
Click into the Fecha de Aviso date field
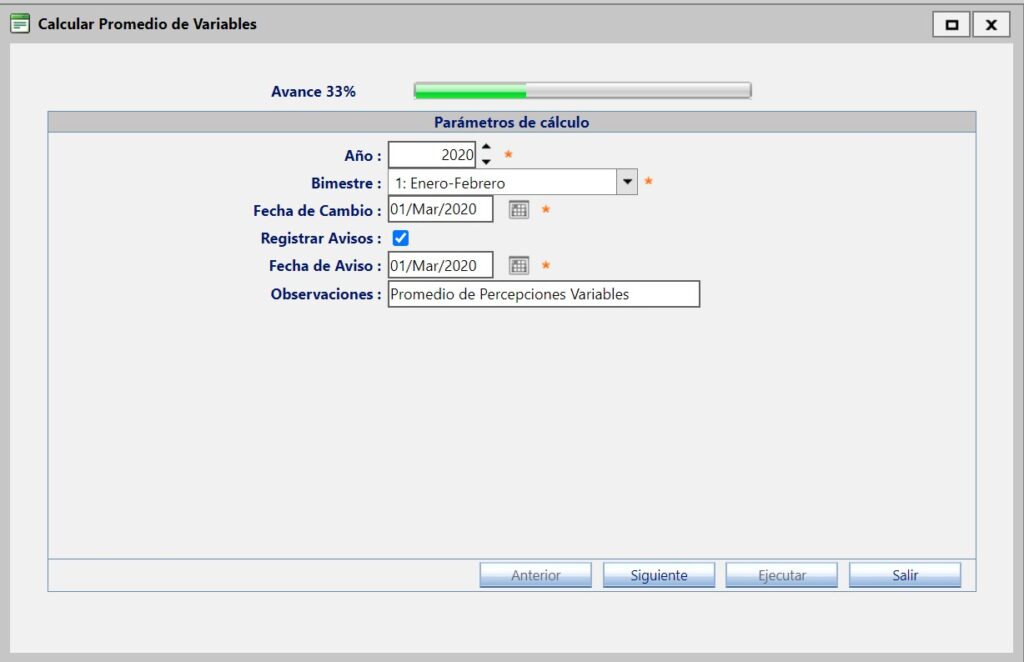[x=440, y=266]
